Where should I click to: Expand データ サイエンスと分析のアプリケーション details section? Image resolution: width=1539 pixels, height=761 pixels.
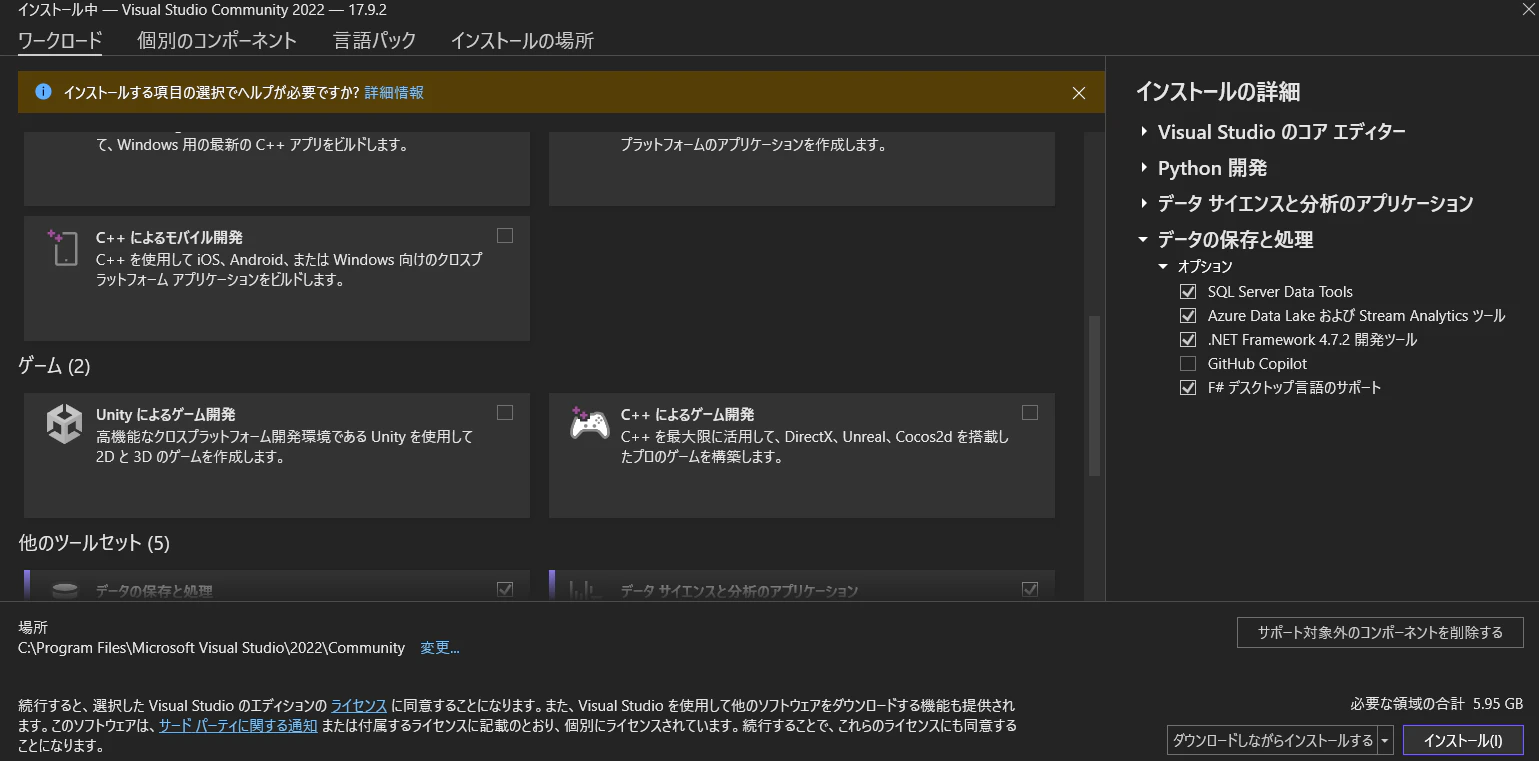click(1144, 203)
